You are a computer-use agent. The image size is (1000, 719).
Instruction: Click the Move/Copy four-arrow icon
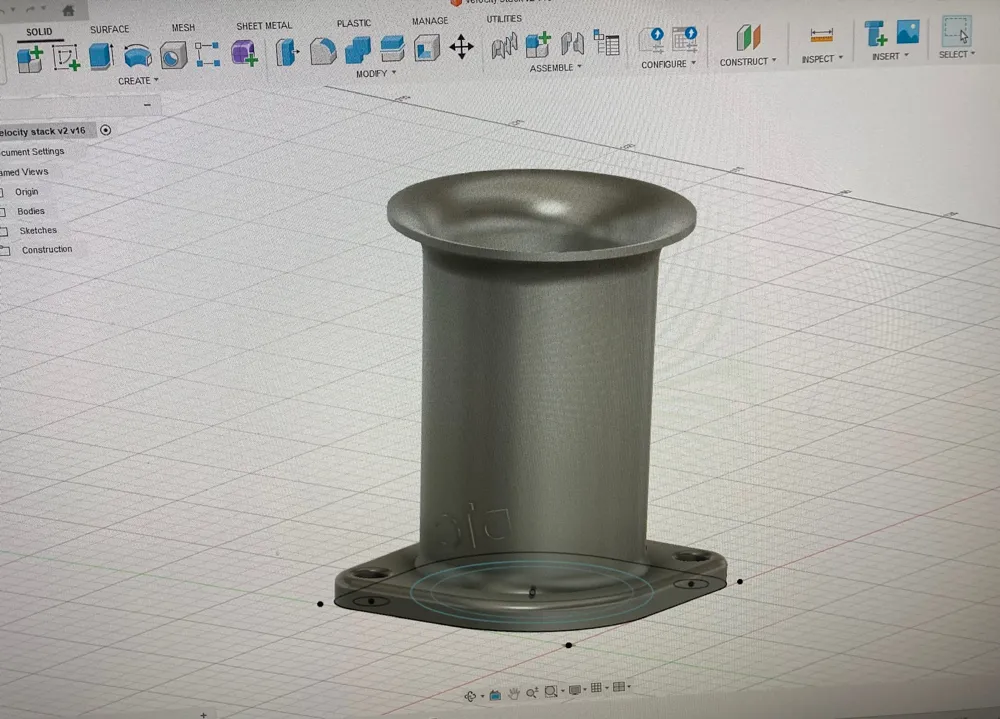pyautogui.click(x=461, y=47)
